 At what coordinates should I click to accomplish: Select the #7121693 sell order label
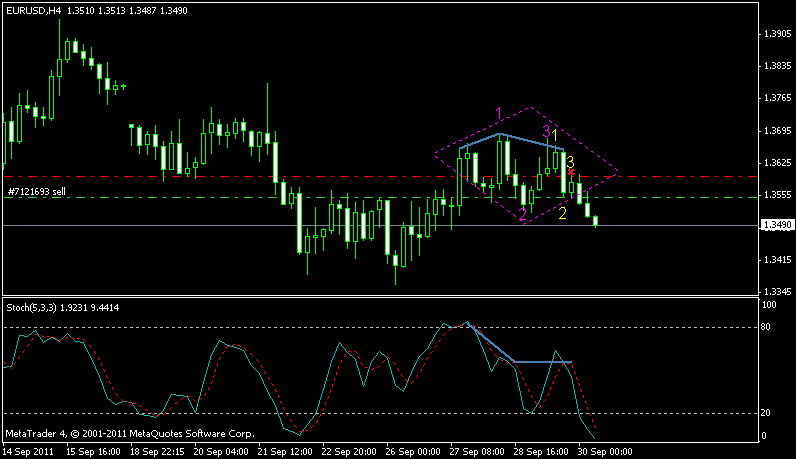click(x=37, y=192)
